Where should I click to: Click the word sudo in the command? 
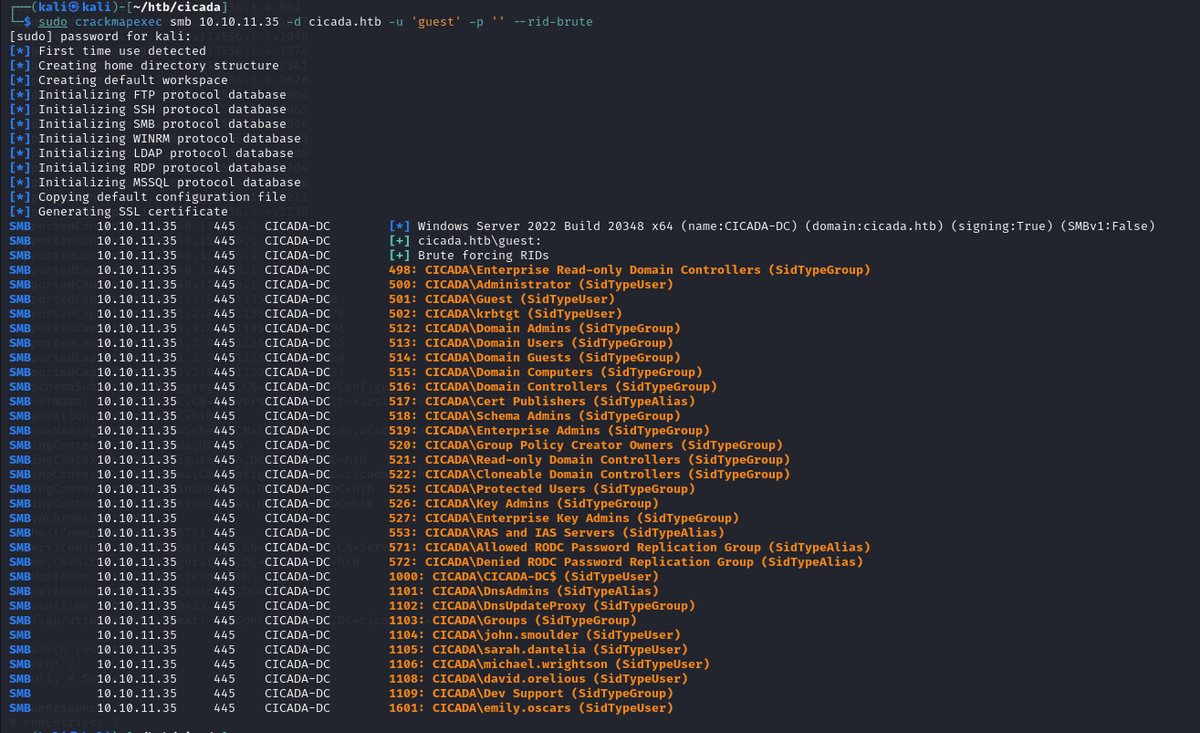[x=53, y=22]
